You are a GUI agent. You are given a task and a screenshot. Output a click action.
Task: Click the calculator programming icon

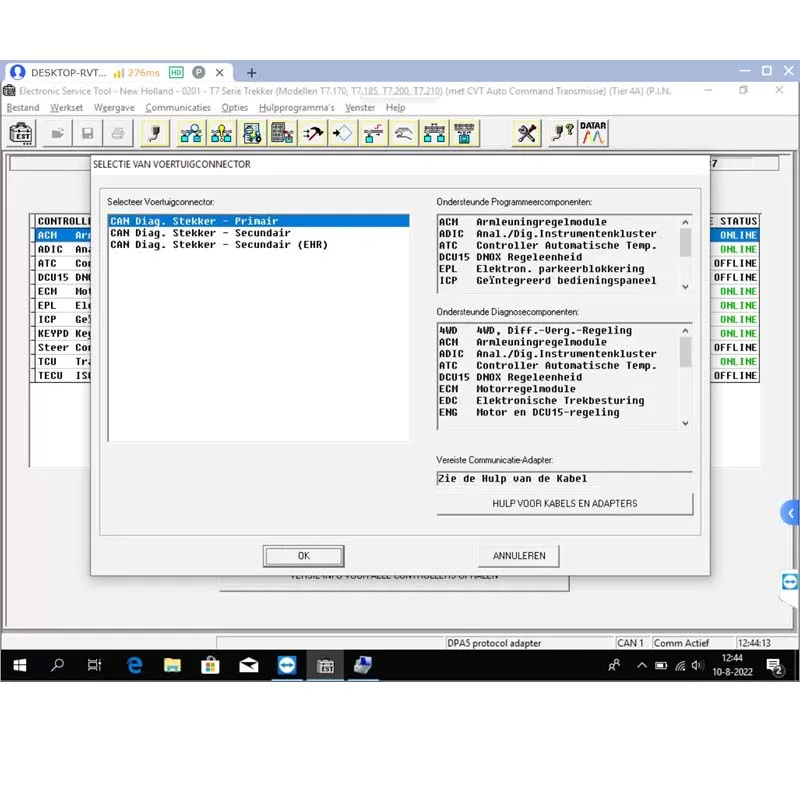pyautogui.click(x=282, y=134)
